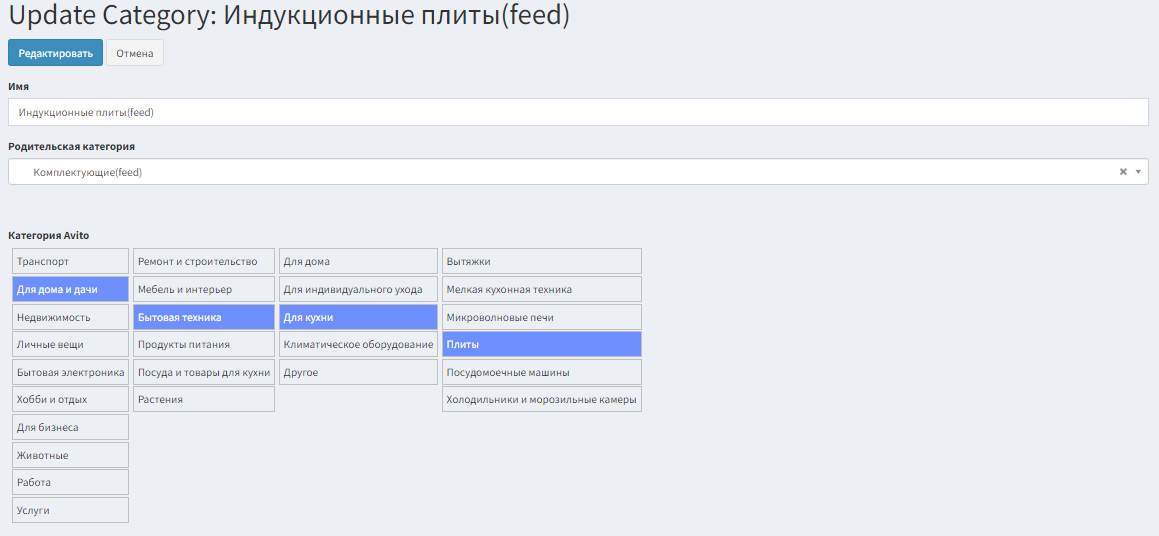Select Для дома и дачи category
The image size is (1159, 536).
click(x=71, y=289)
